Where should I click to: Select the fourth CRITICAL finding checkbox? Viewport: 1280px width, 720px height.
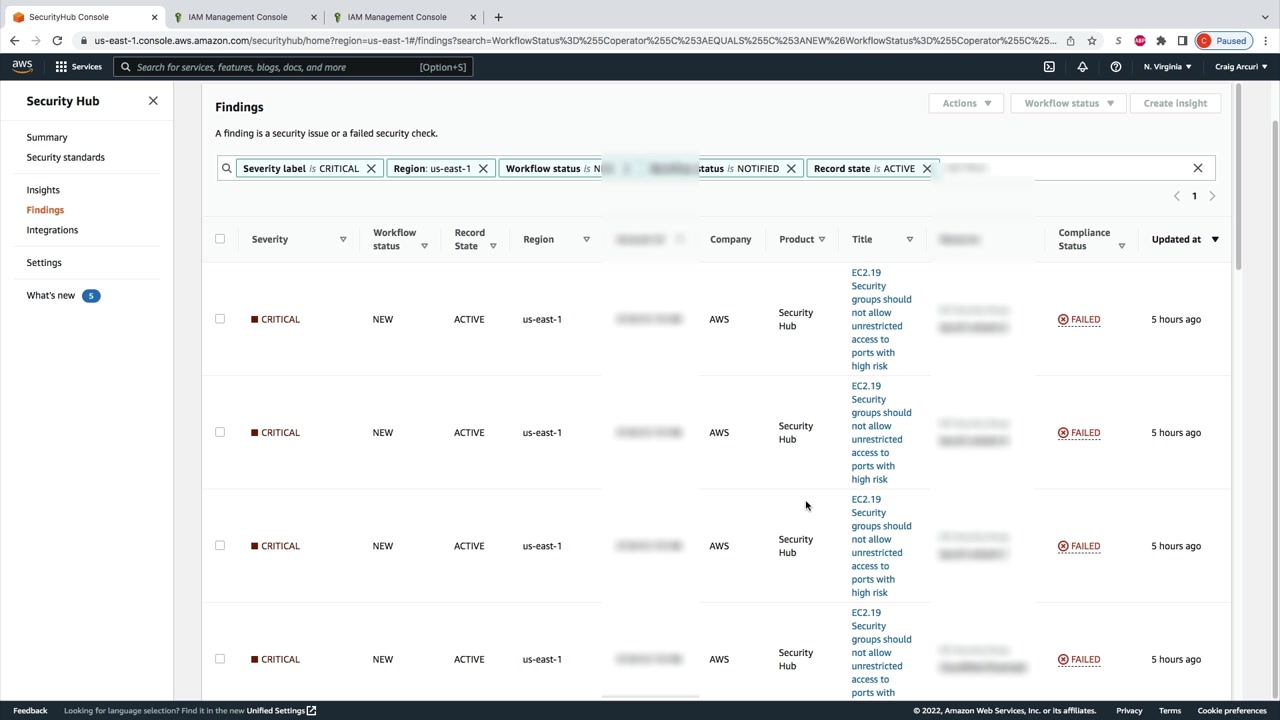click(x=220, y=659)
